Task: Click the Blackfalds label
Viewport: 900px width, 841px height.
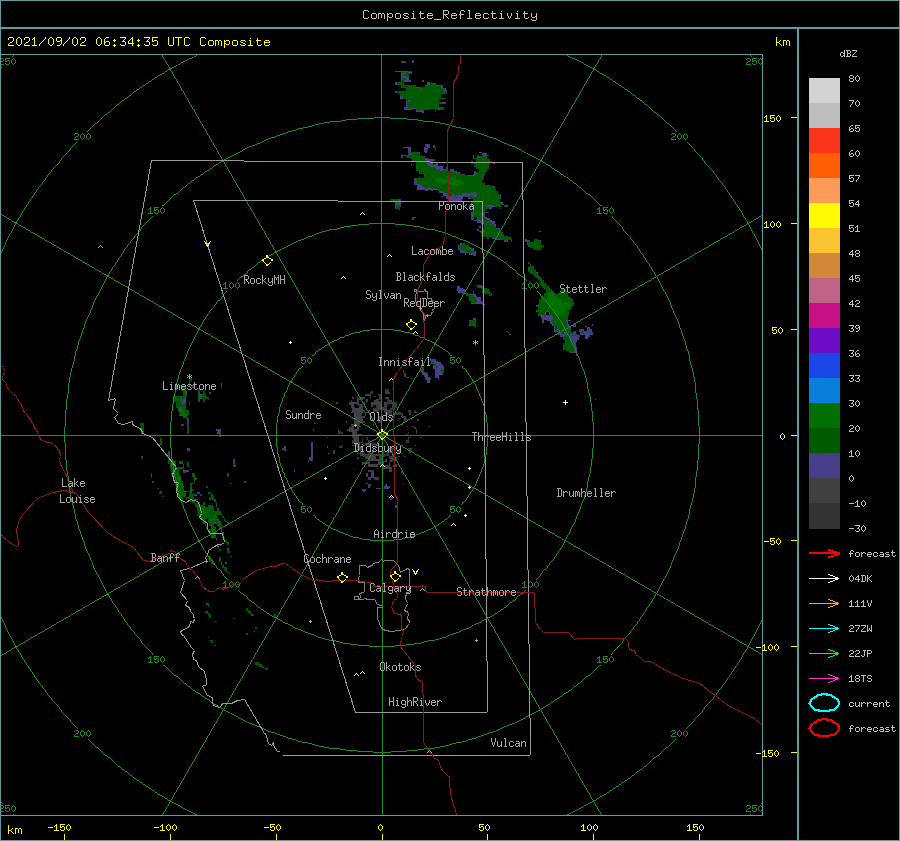Action: click(x=425, y=277)
